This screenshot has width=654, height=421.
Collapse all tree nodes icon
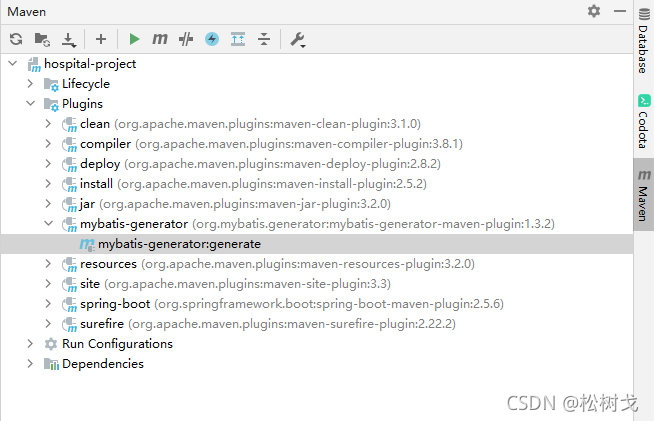coord(264,39)
